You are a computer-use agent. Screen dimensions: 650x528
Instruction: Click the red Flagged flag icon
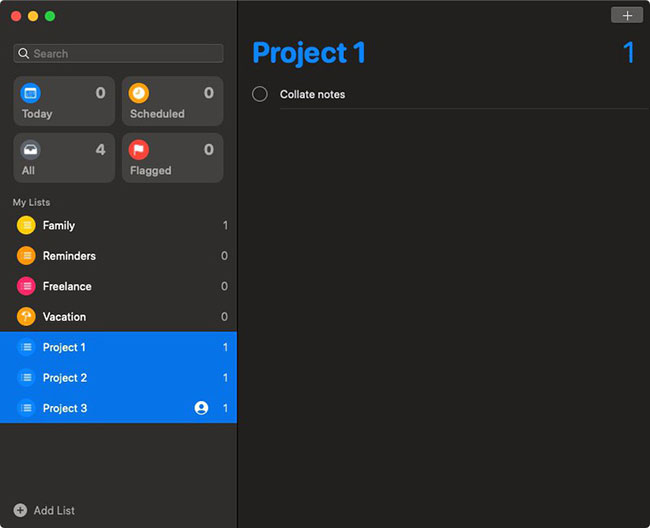tap(138, 150)
